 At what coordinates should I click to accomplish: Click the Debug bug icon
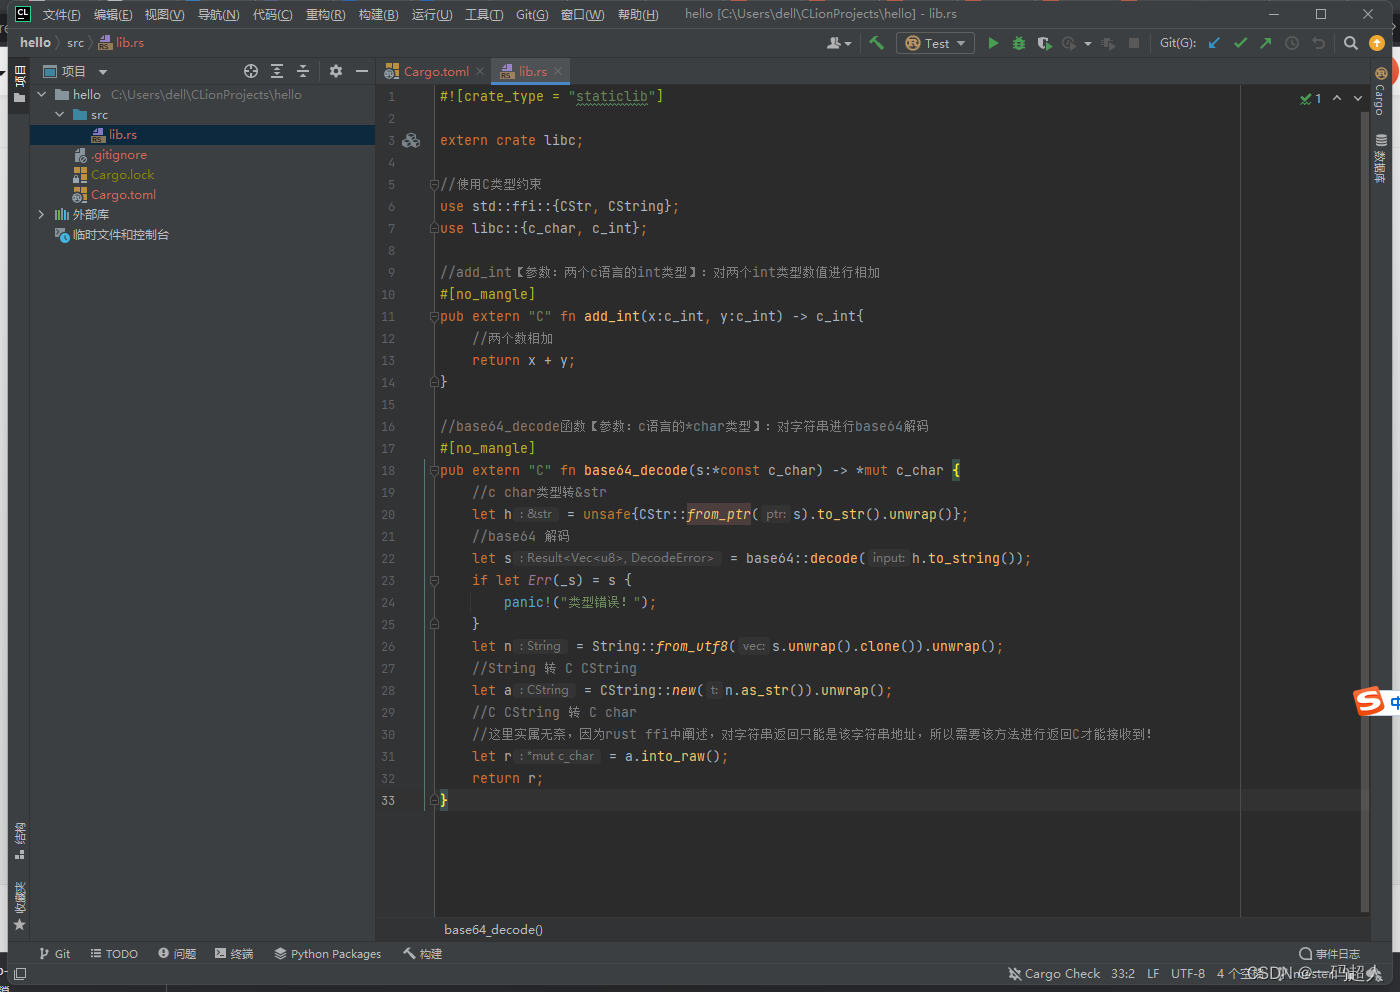click(1019, 43)
